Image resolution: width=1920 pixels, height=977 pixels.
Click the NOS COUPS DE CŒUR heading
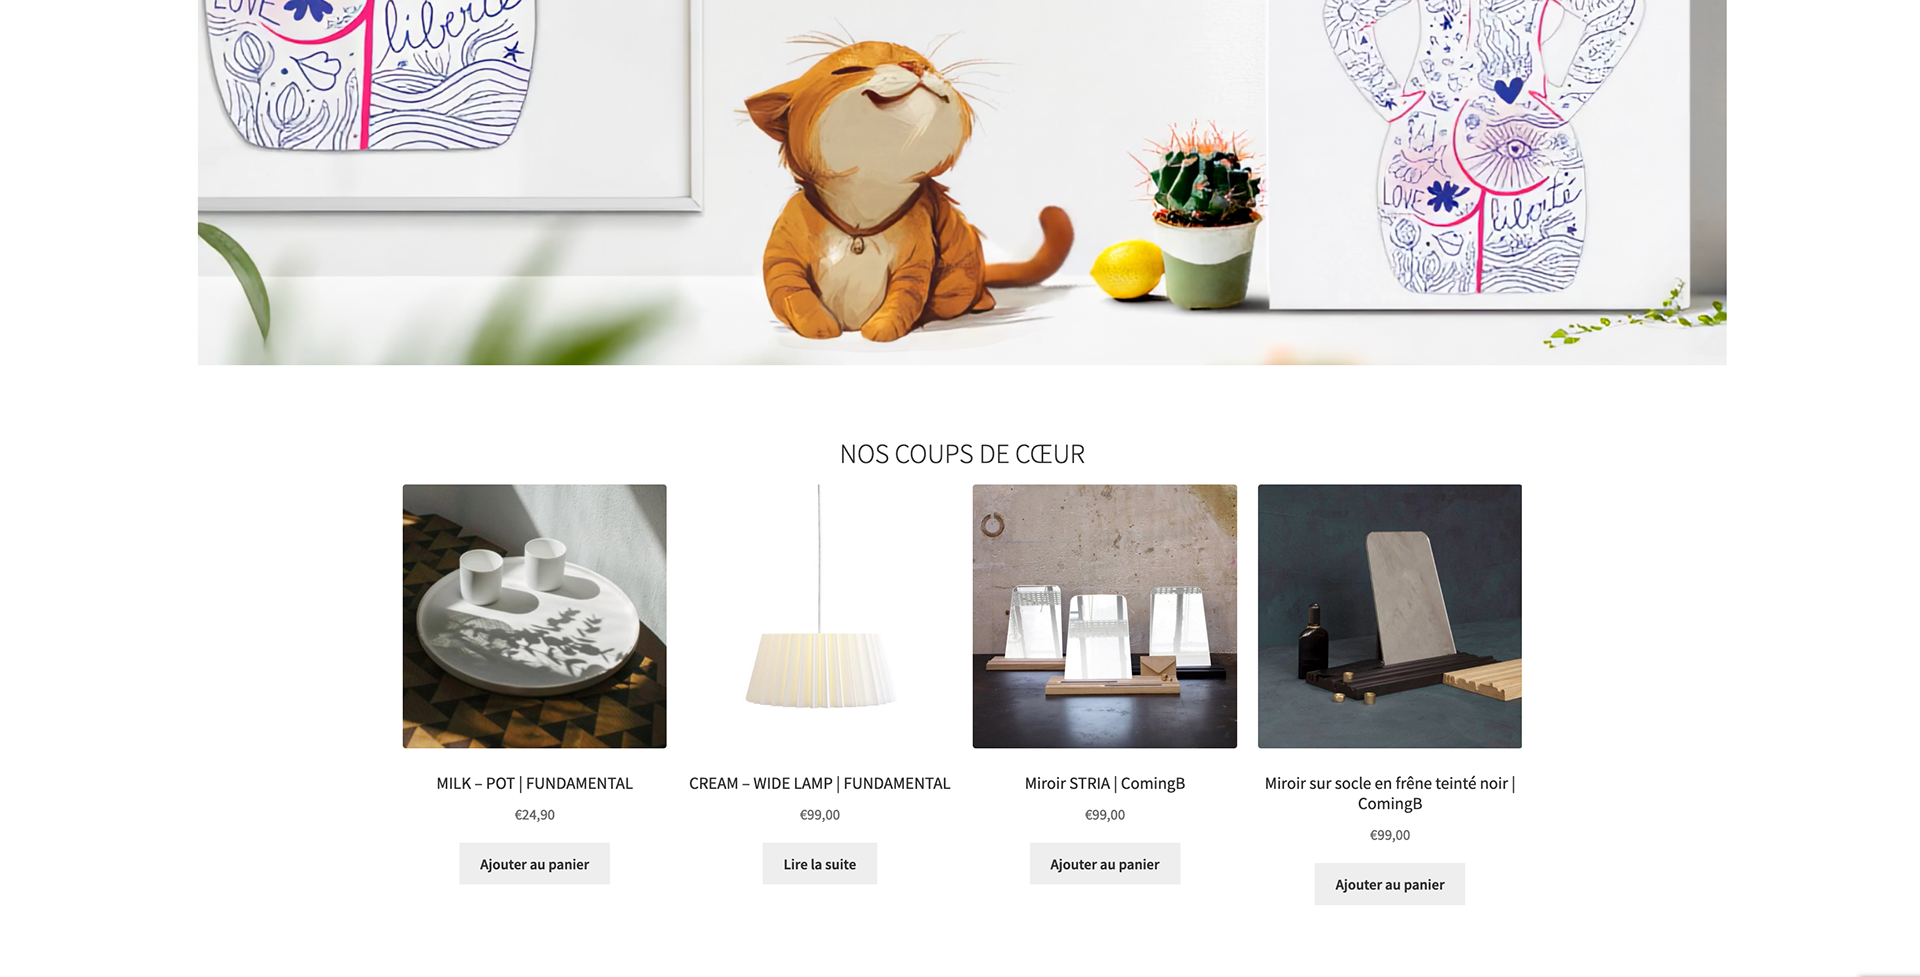pos(962,454)
